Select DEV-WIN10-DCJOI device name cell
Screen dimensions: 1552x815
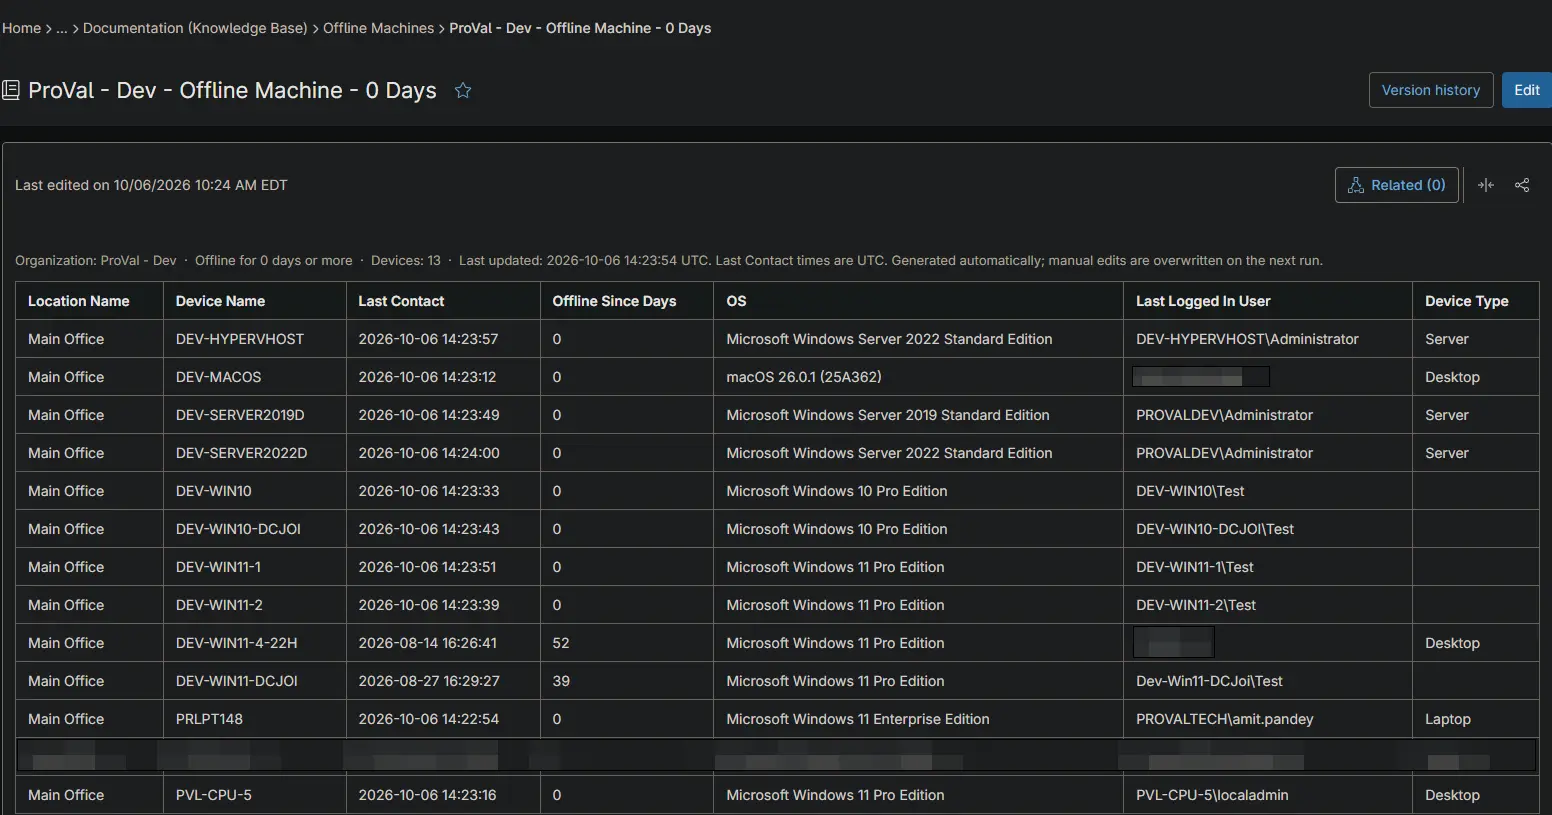[x=255, y=529]
